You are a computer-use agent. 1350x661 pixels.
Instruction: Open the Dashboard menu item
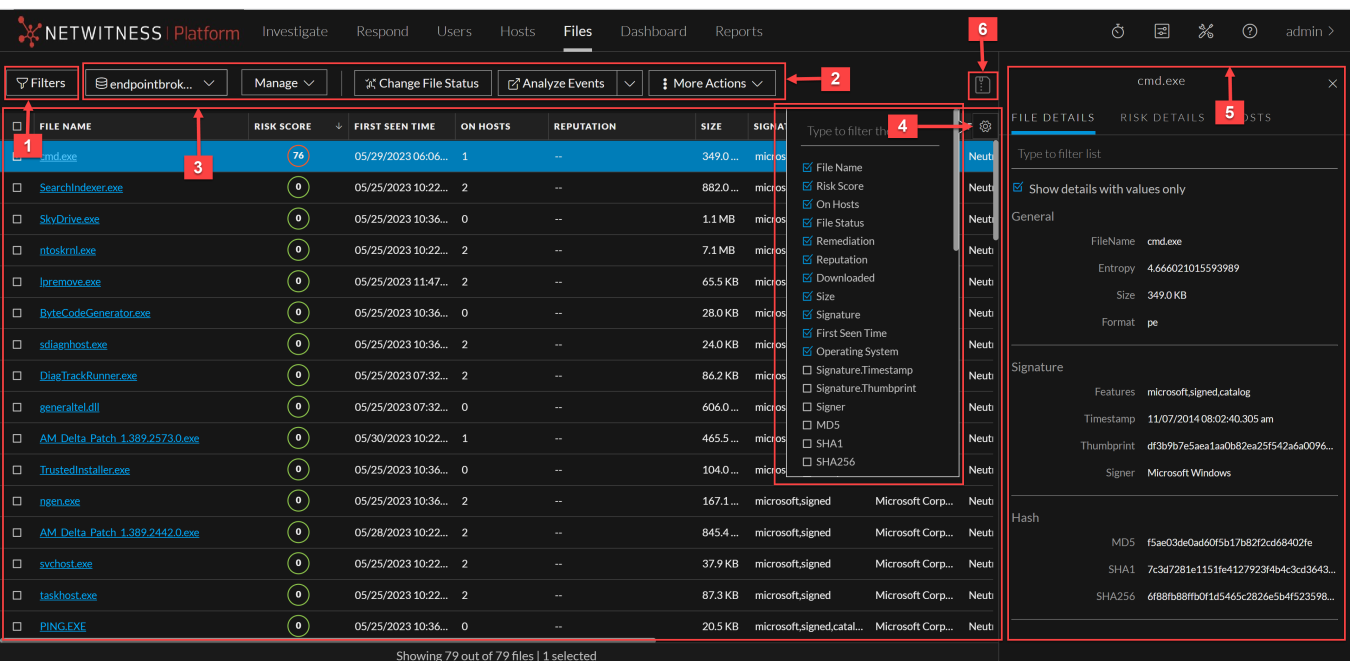pyautogui.click(x=653, y=31)
